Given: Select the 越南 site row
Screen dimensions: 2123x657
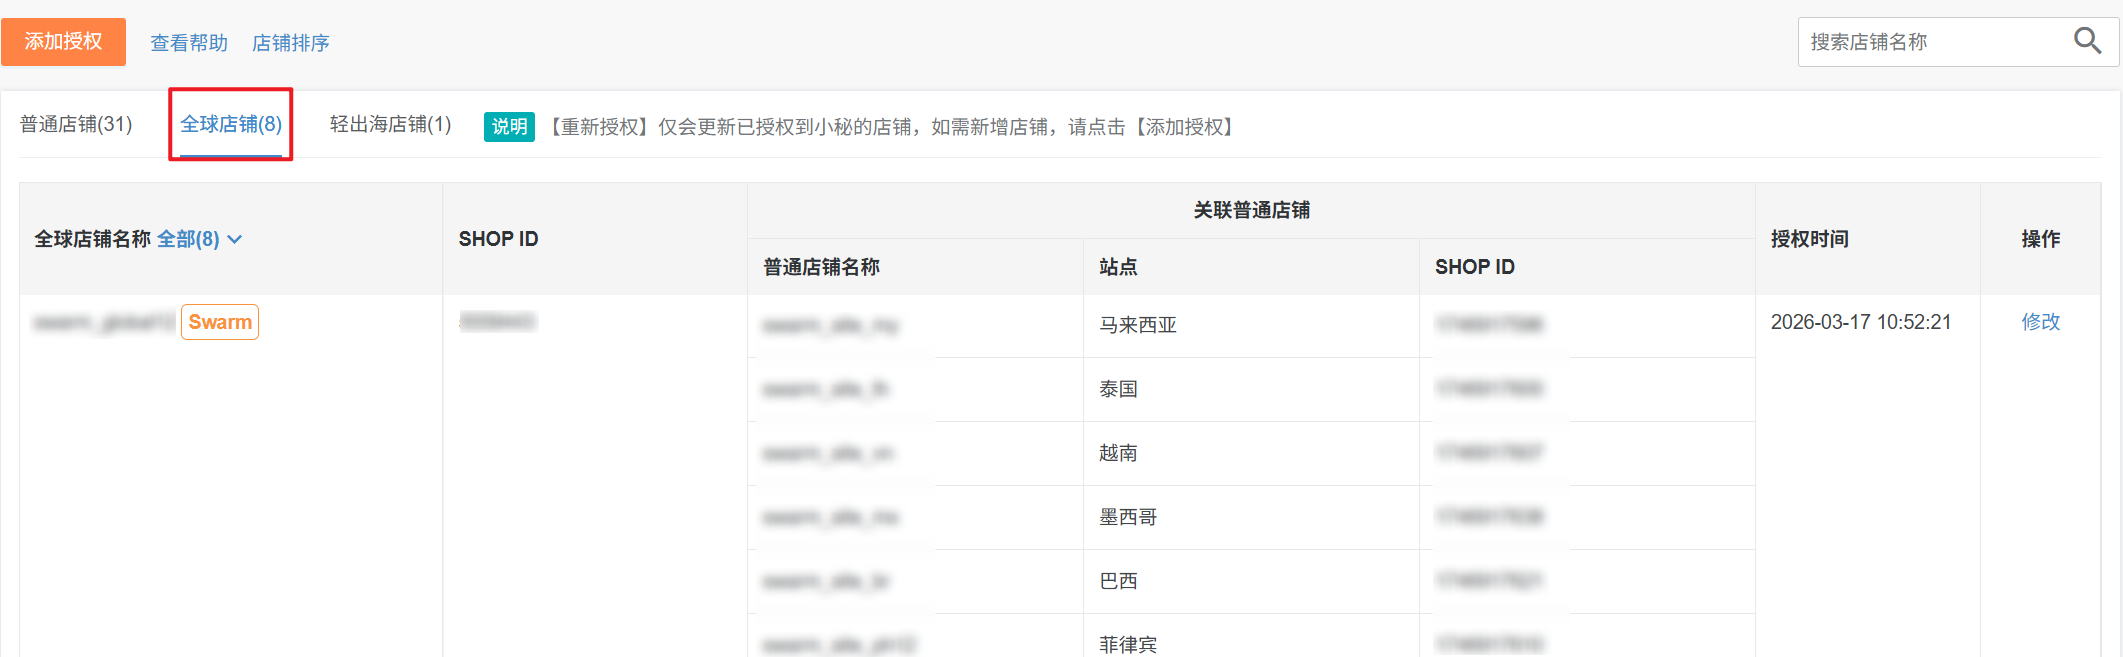Looking at the screenshot, I should click(x=1118, y=453).
